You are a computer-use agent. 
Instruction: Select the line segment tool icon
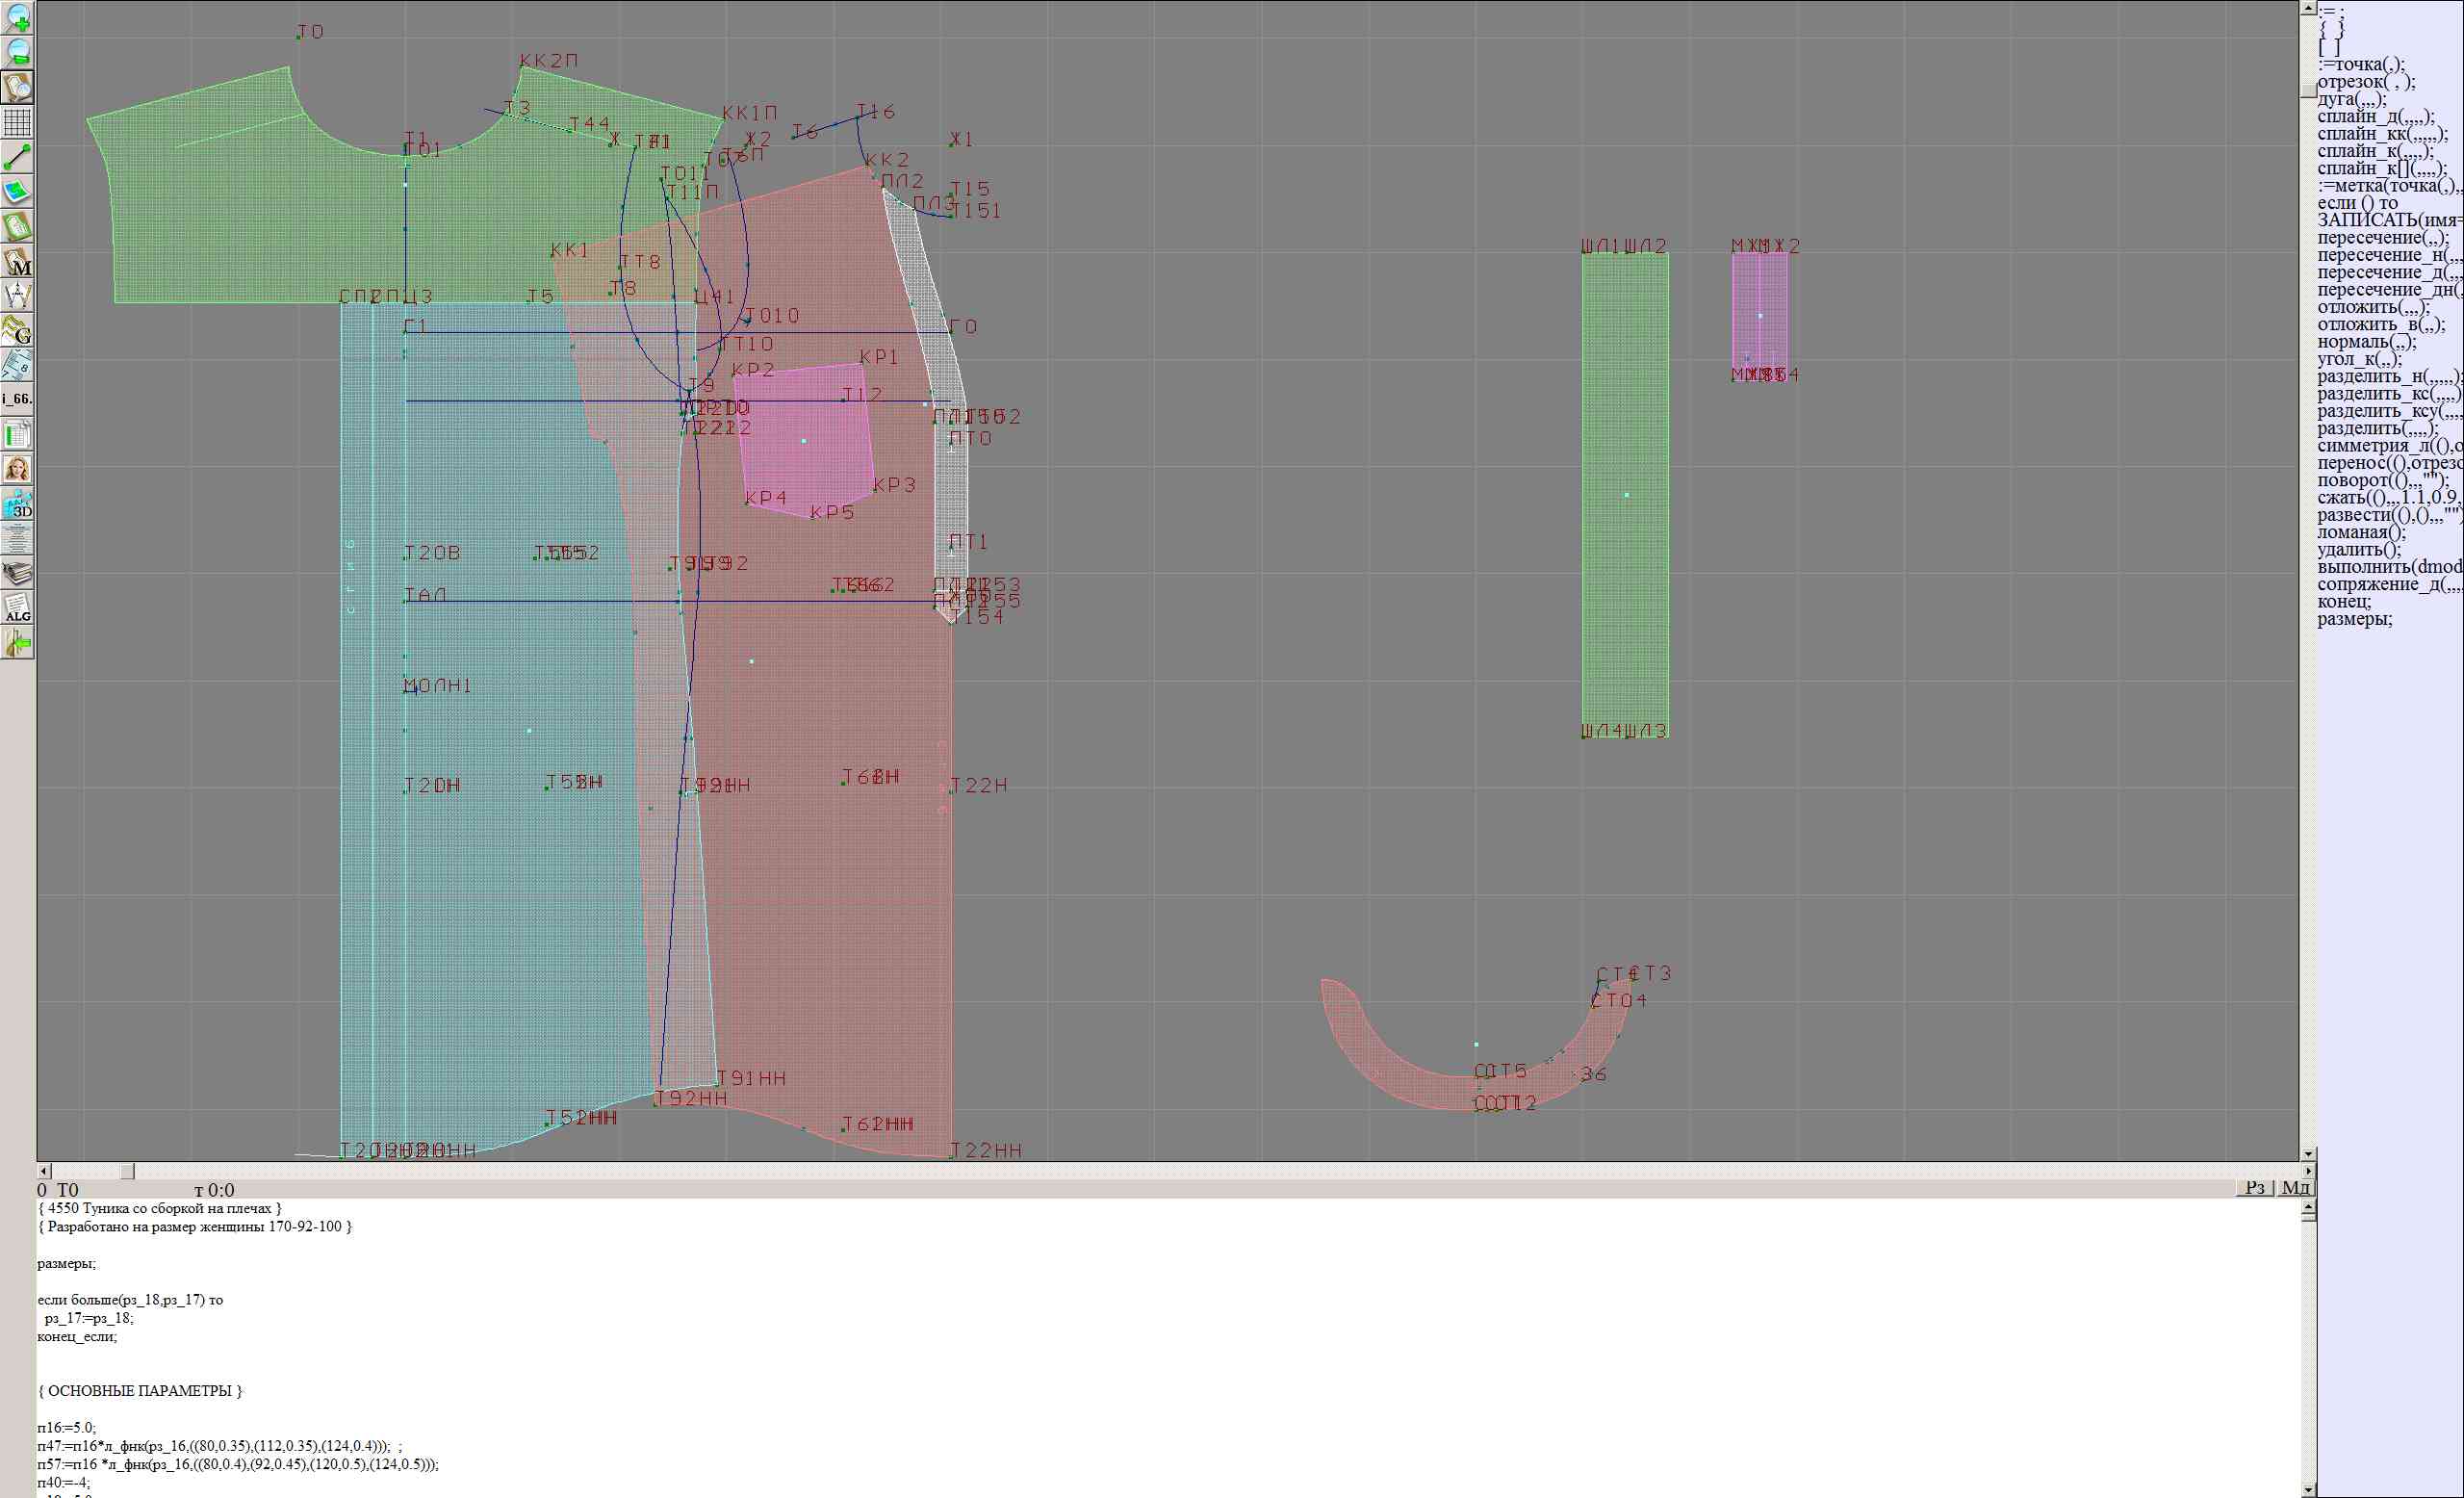(18, 157)
